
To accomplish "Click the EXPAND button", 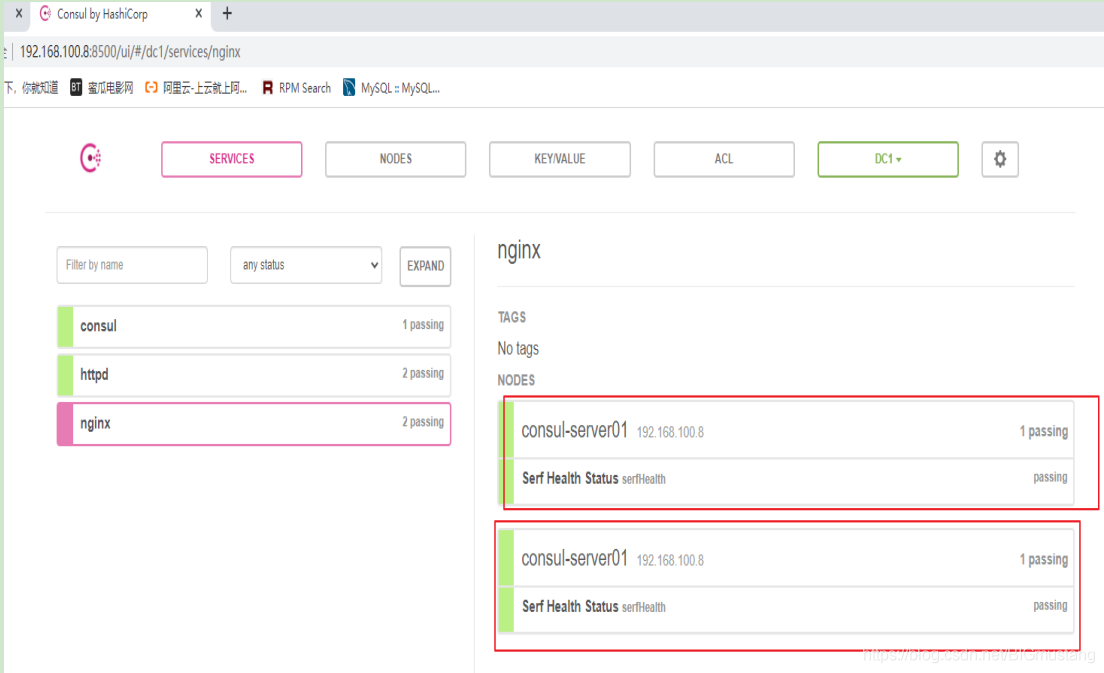I will pyautogui.click(x=425, y=266).
